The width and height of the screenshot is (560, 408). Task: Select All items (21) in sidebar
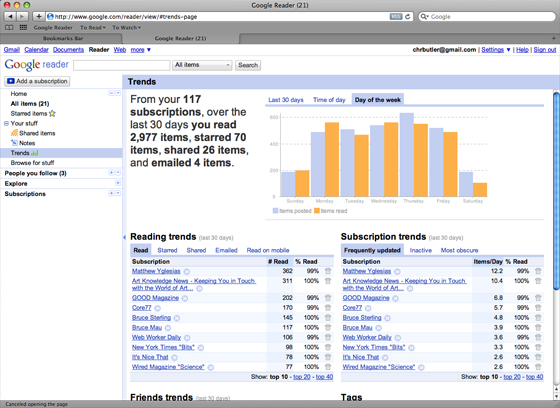tap(30, 104)
